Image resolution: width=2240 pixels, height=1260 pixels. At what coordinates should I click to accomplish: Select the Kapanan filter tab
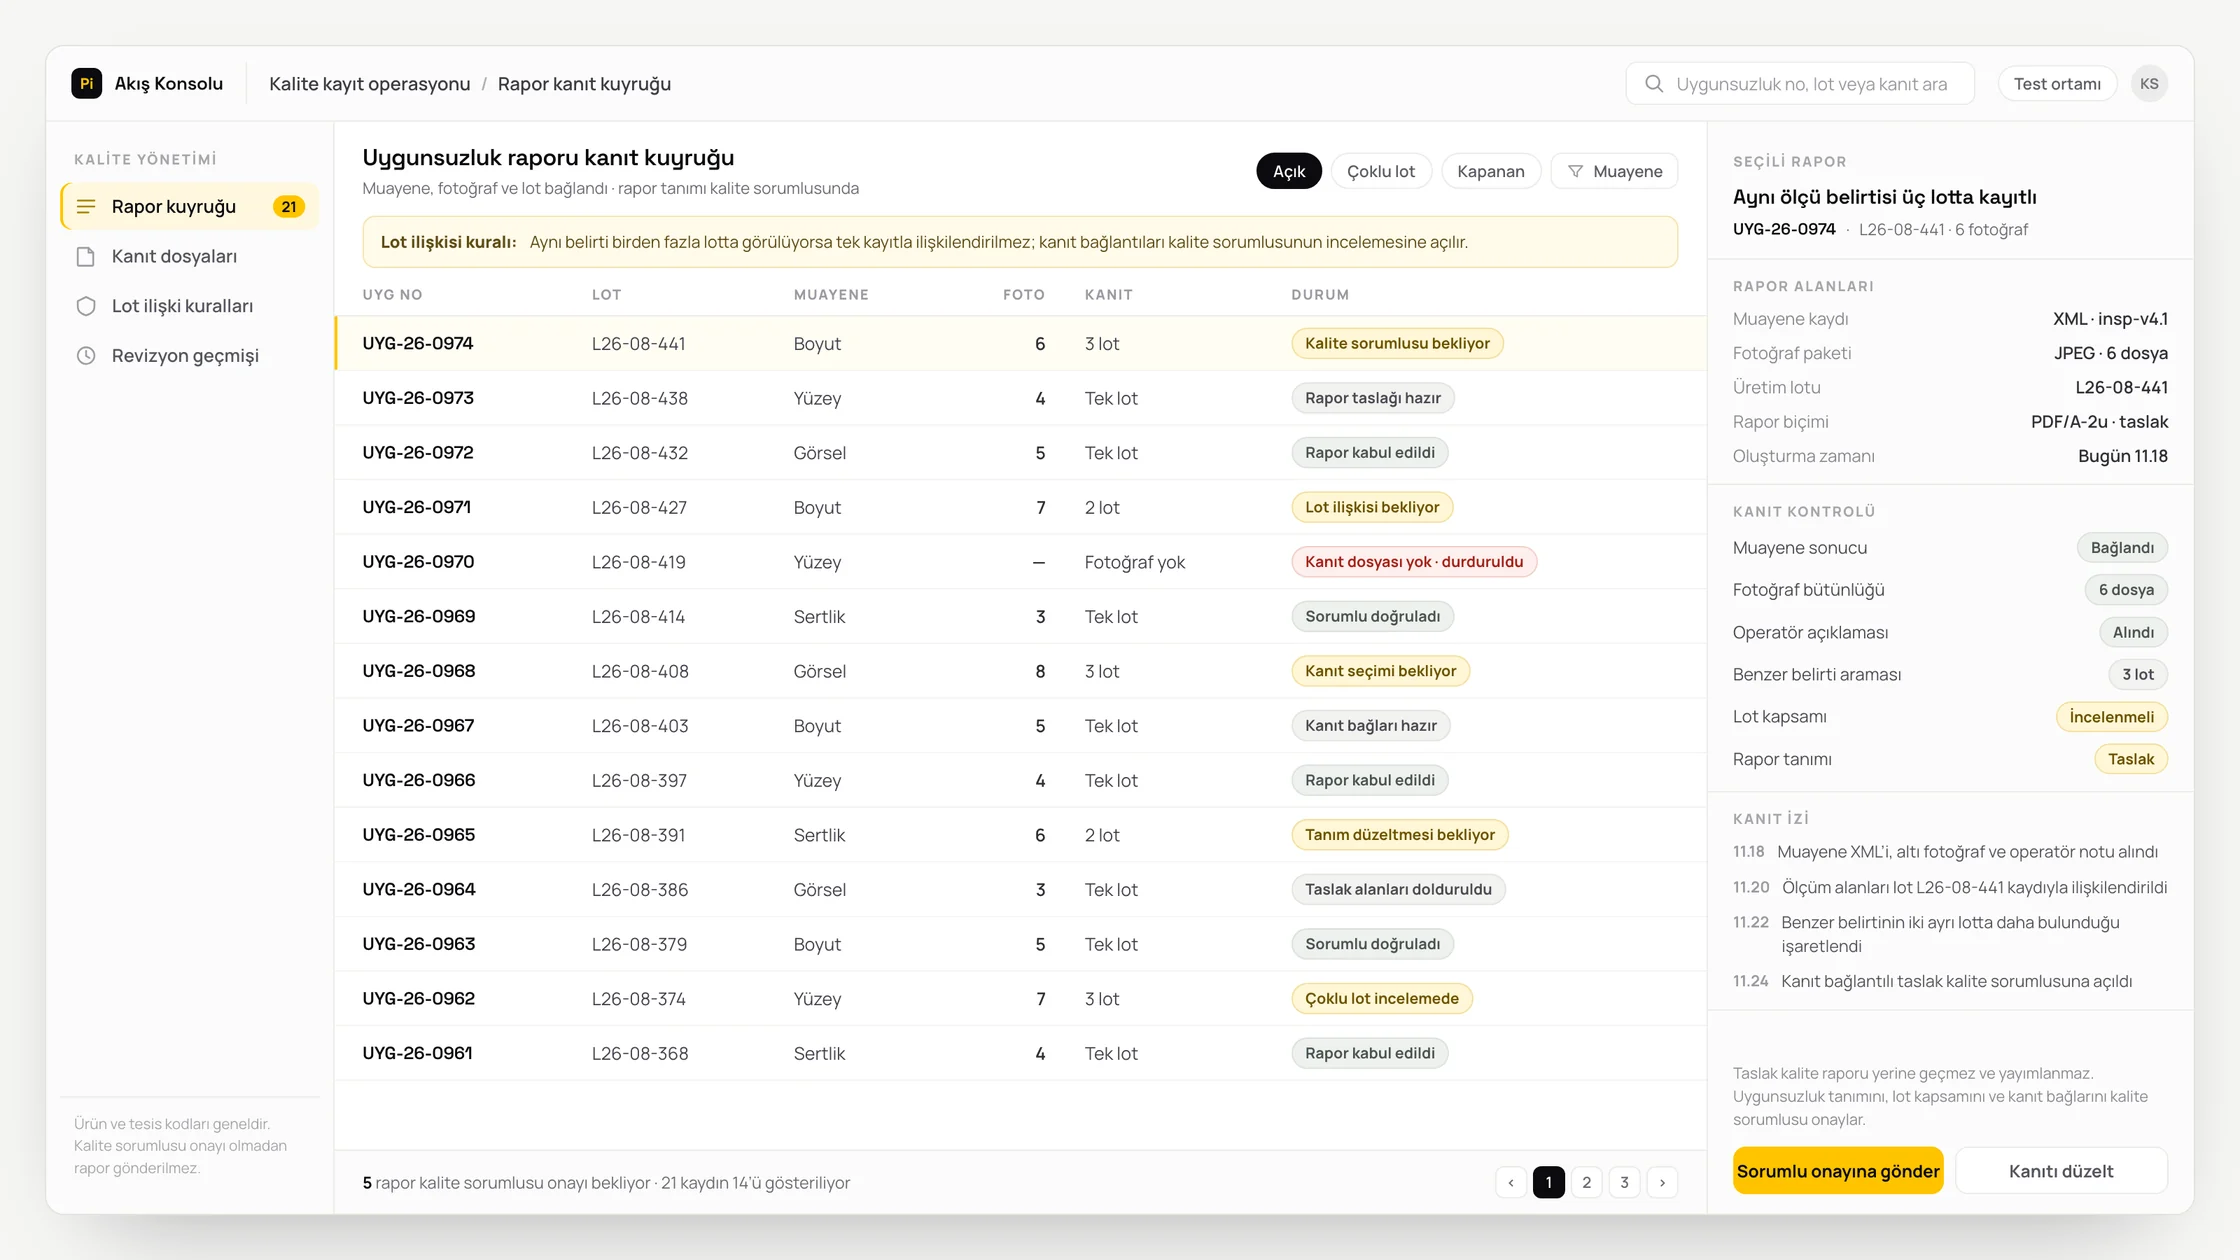click(1491, 171)
